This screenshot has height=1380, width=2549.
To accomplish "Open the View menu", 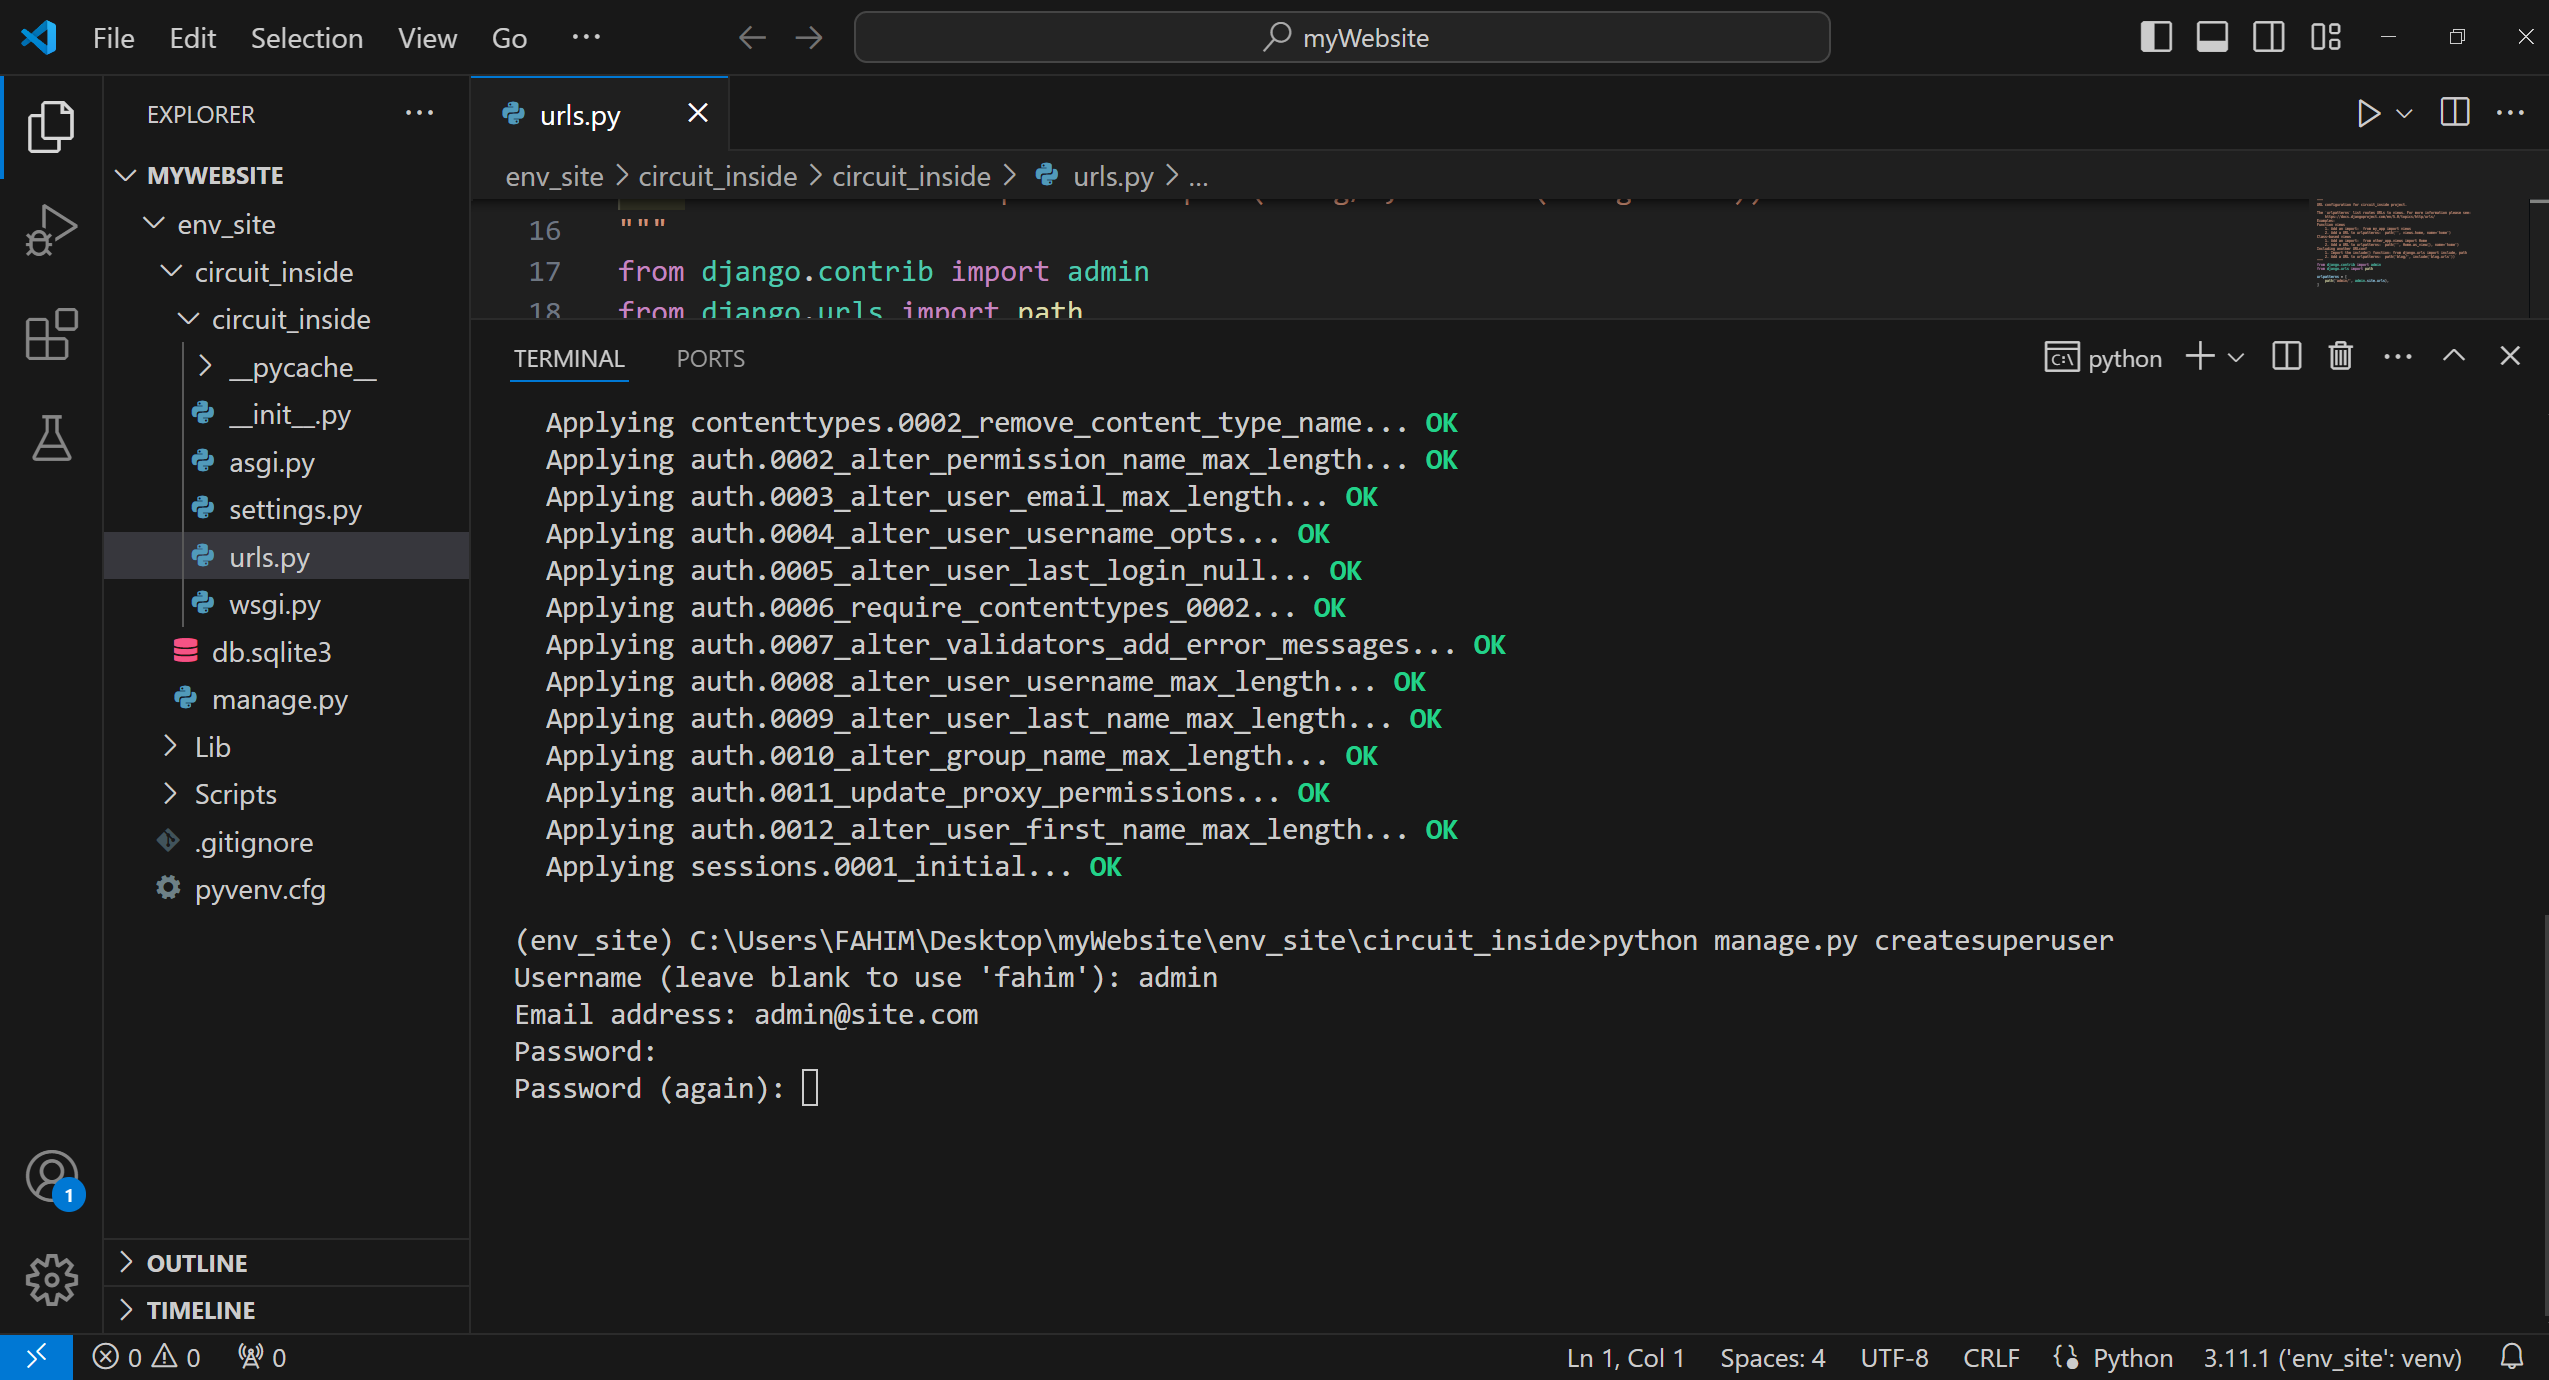I will (427, 38).
